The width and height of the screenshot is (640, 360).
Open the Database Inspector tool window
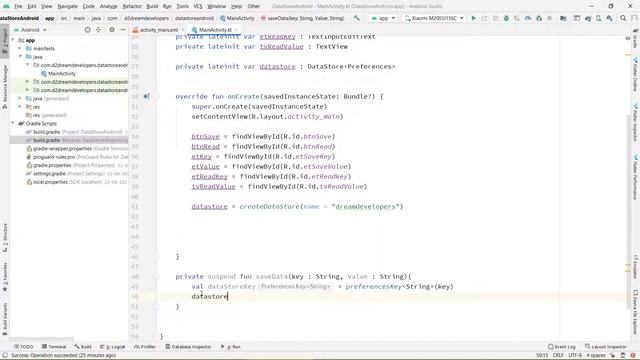188,347
